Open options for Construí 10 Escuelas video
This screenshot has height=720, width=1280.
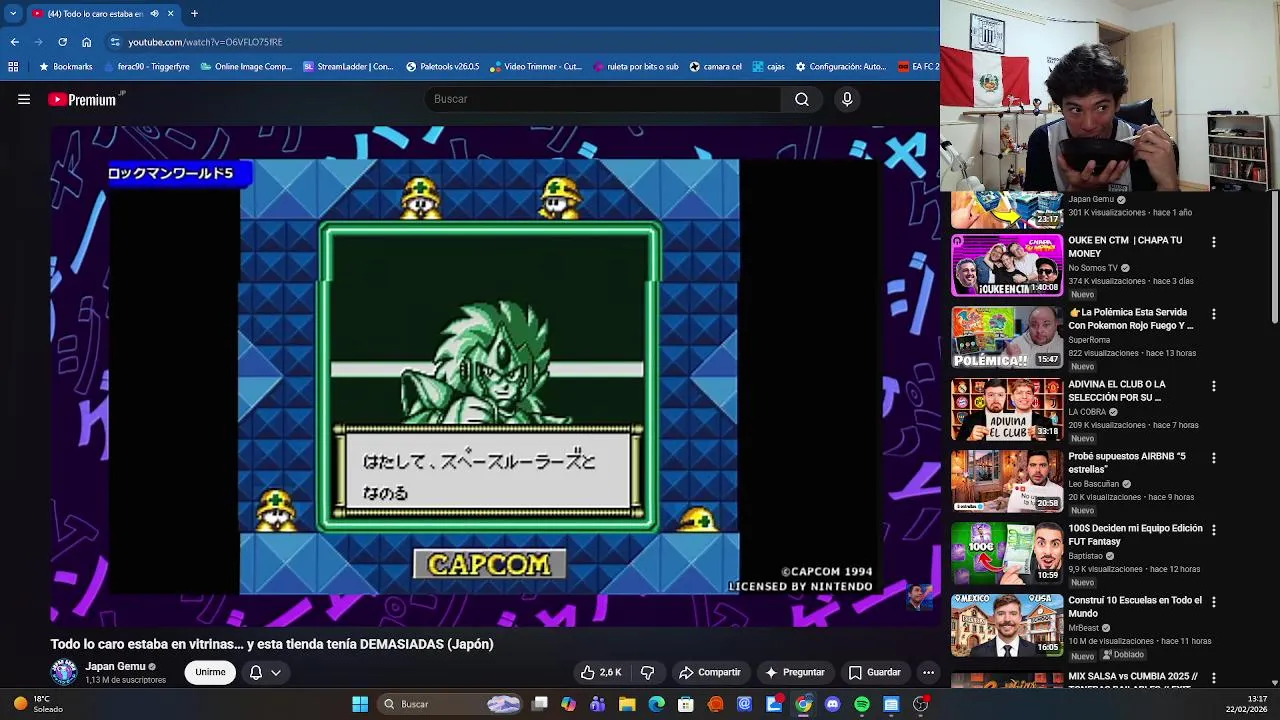tap(1213, 602)
